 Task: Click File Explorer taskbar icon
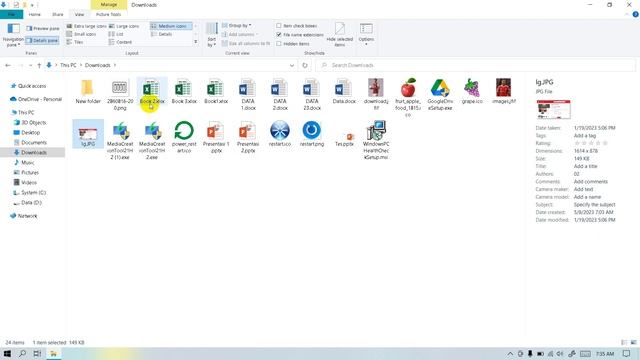[x=53, y=353]
